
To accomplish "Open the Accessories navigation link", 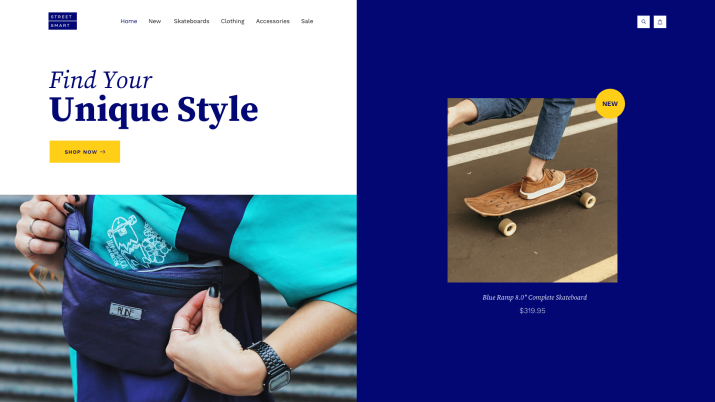I will (273, 21).
